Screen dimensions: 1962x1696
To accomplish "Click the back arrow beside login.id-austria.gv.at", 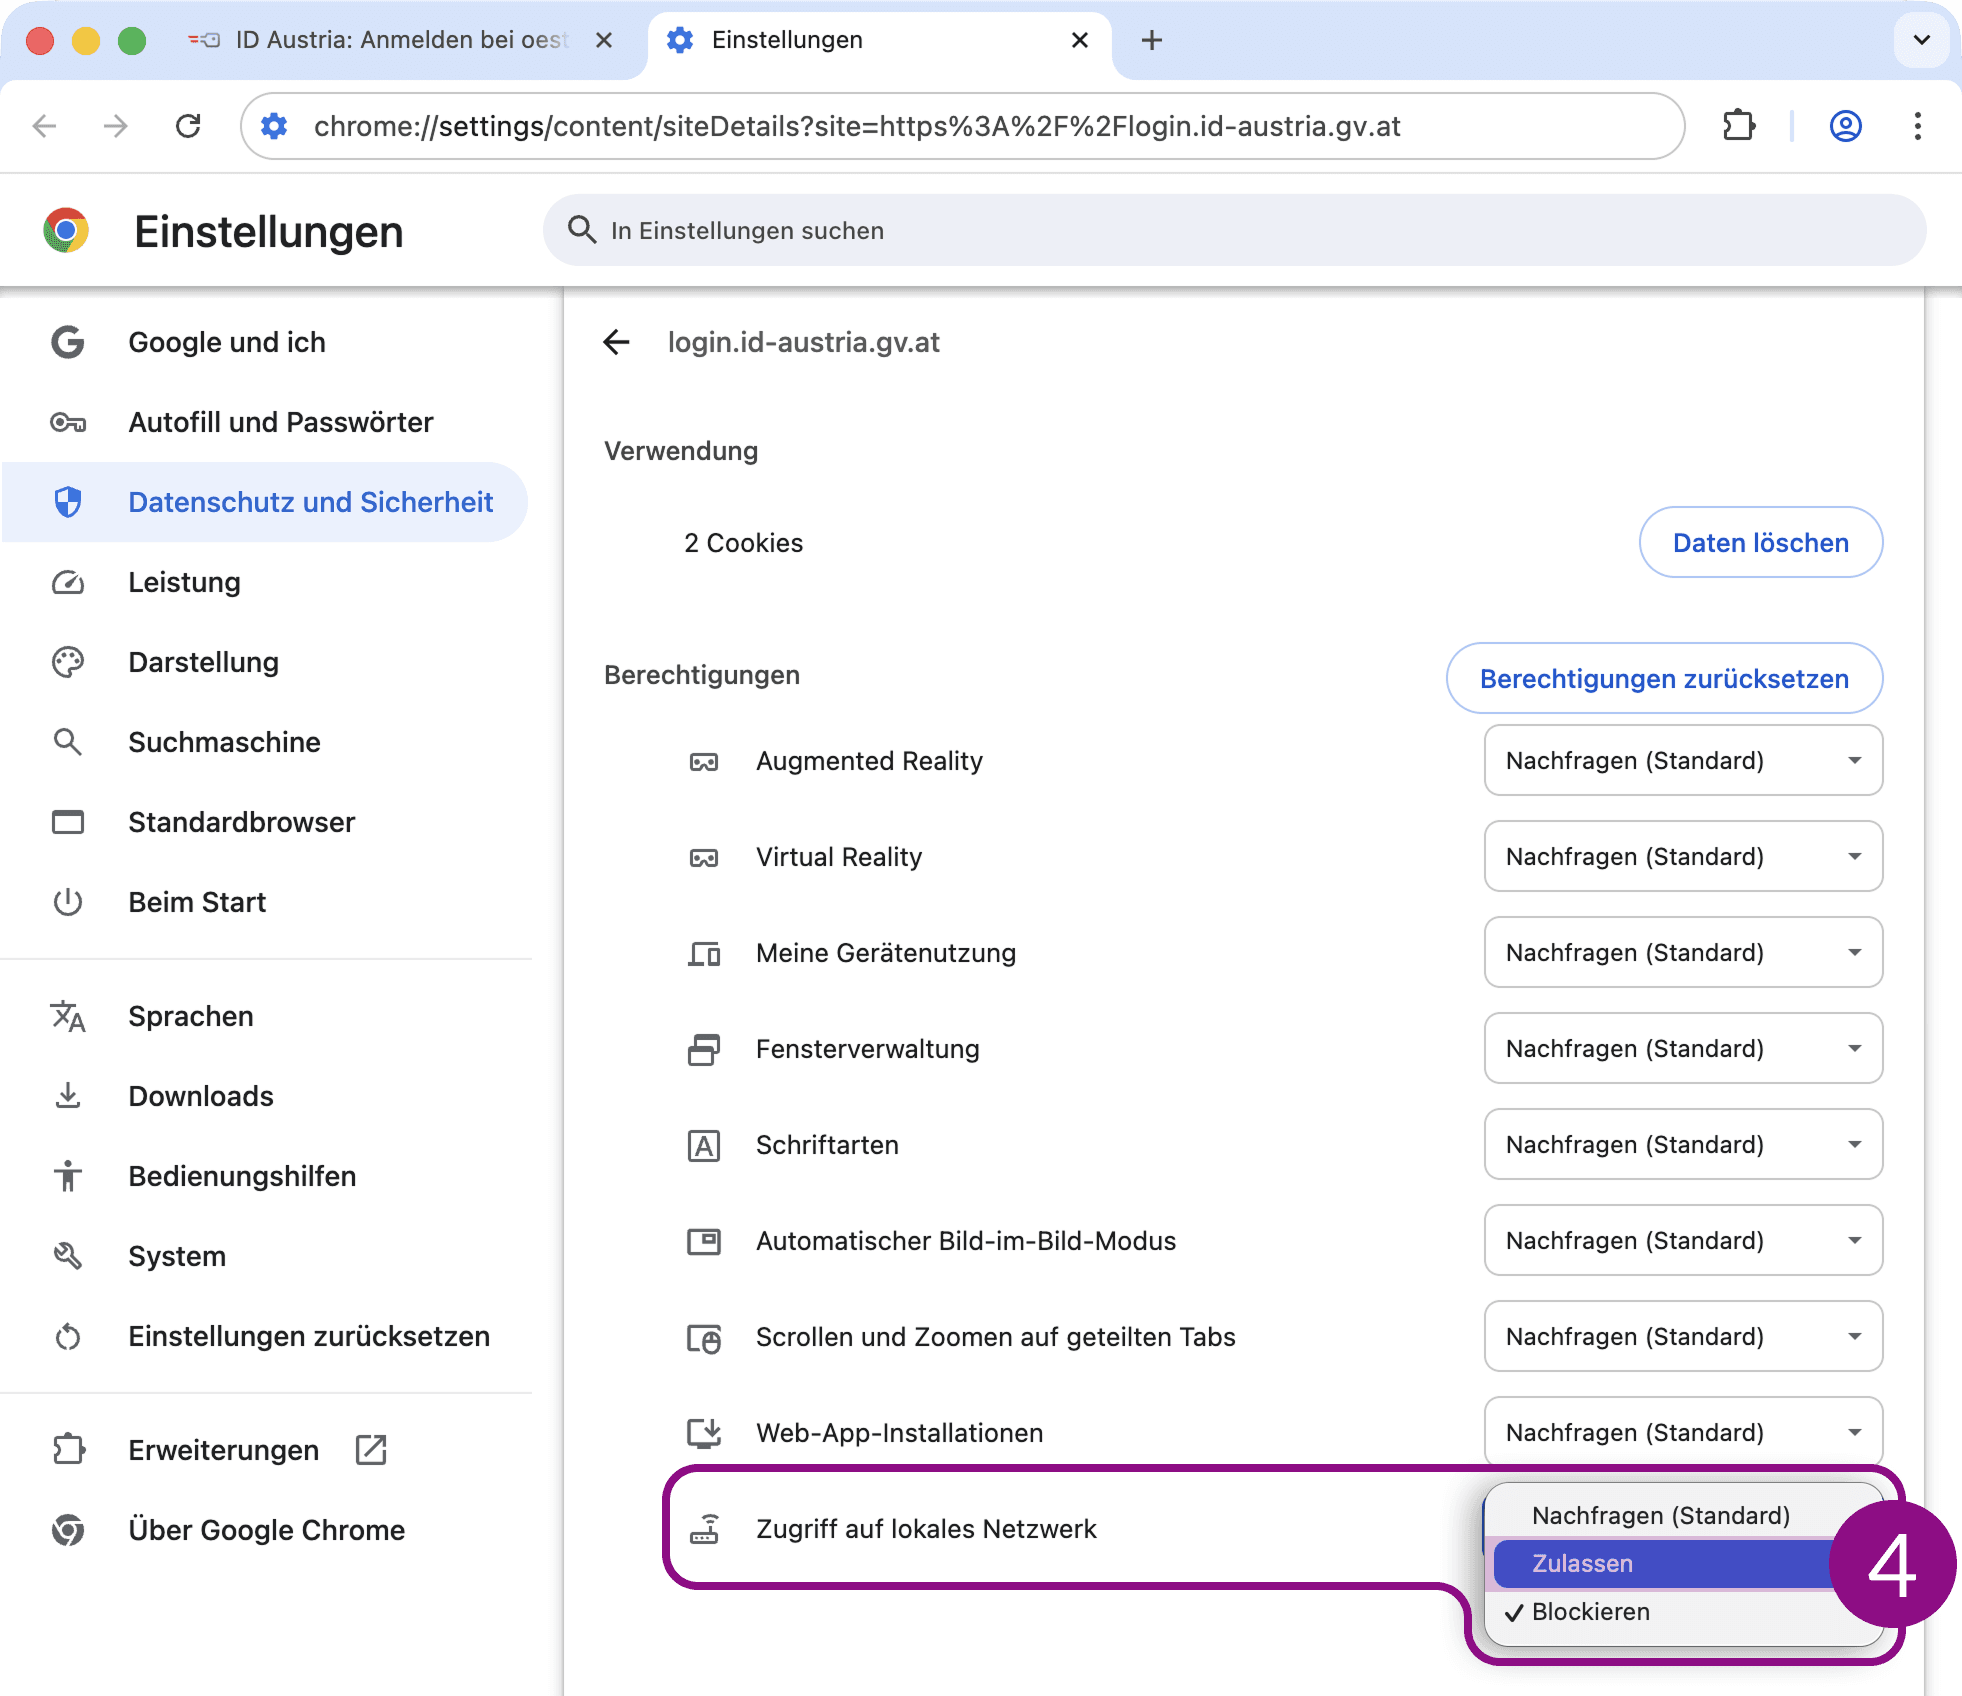I will tap(617, 343).
